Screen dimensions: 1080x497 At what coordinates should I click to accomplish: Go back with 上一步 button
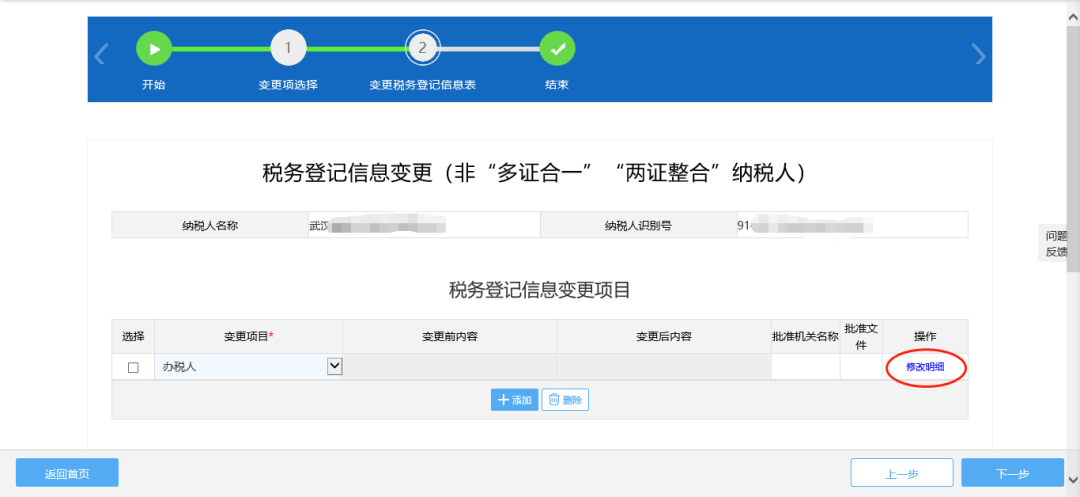pos(902,473)
